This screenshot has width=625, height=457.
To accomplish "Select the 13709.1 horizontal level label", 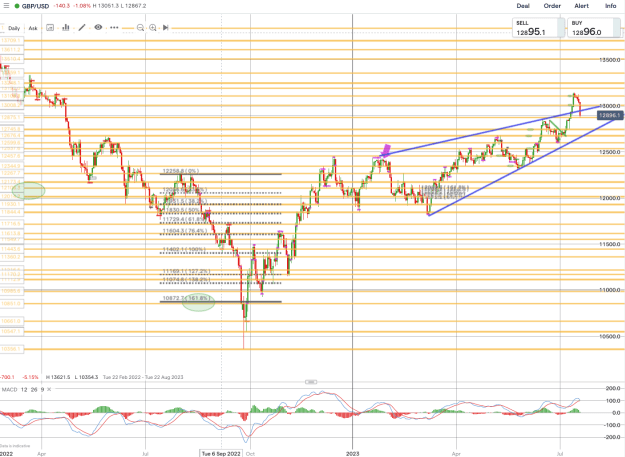I will coord(11,41).
